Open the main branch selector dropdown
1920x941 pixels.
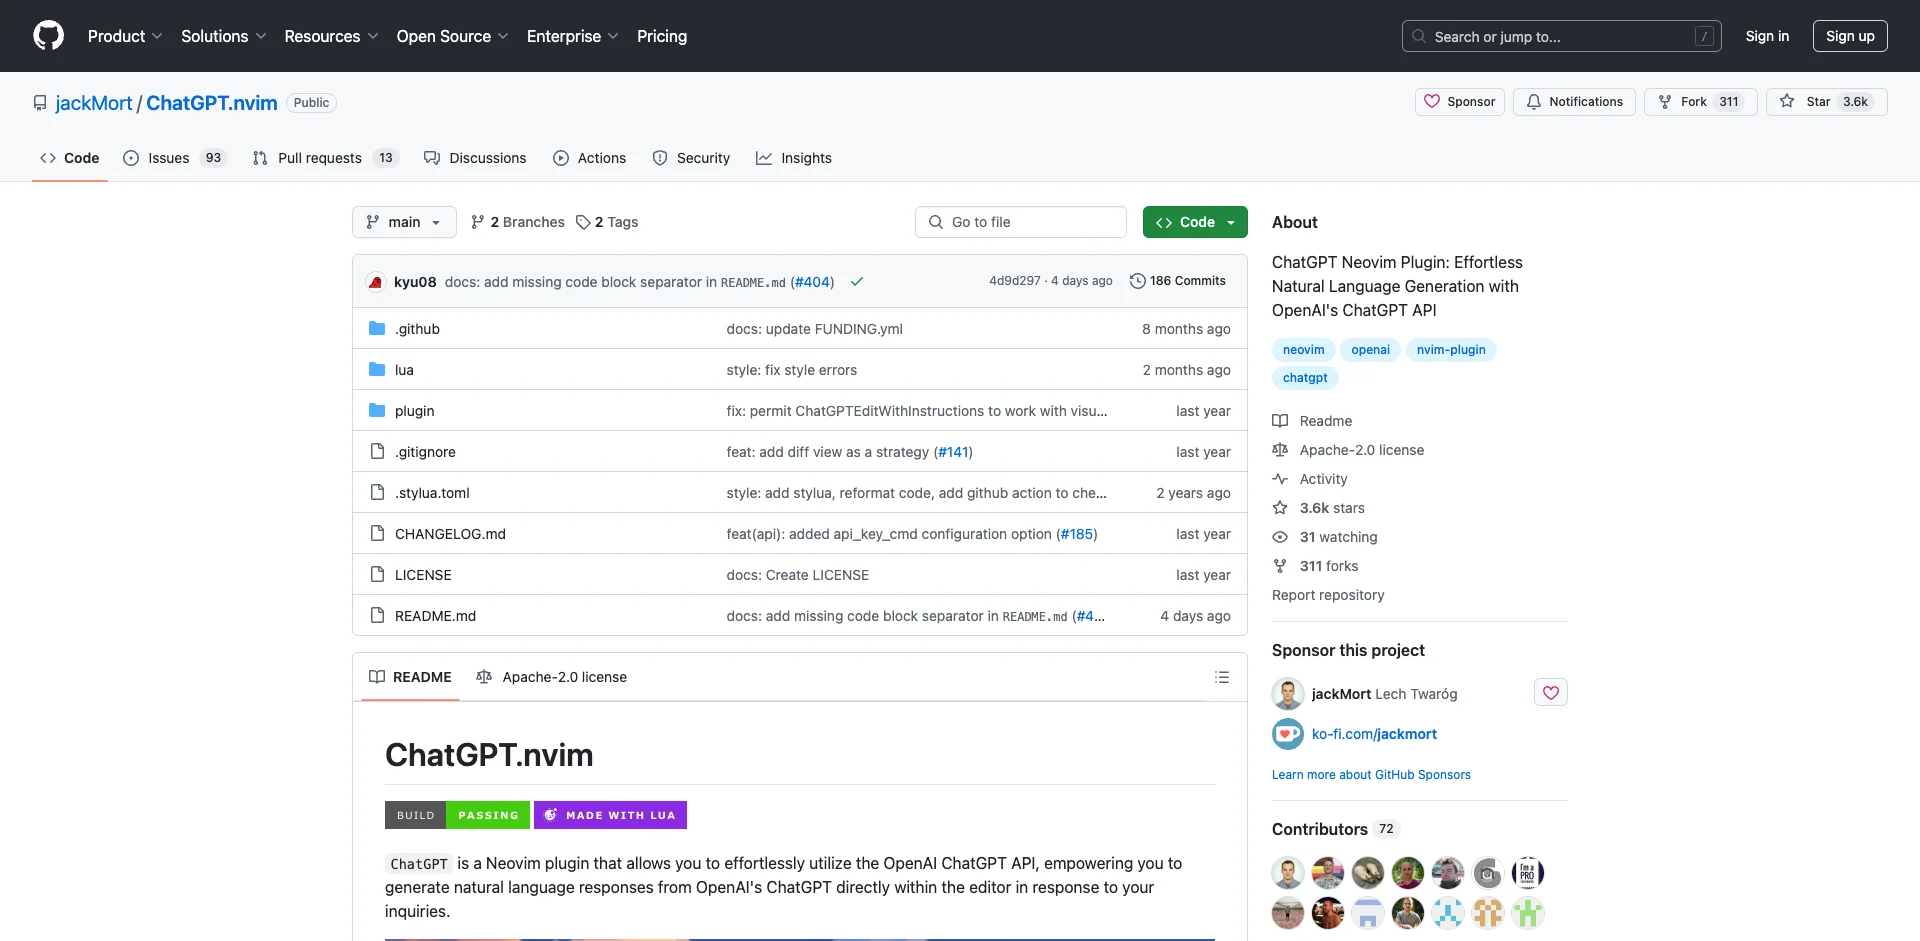[x=404, y=222]
